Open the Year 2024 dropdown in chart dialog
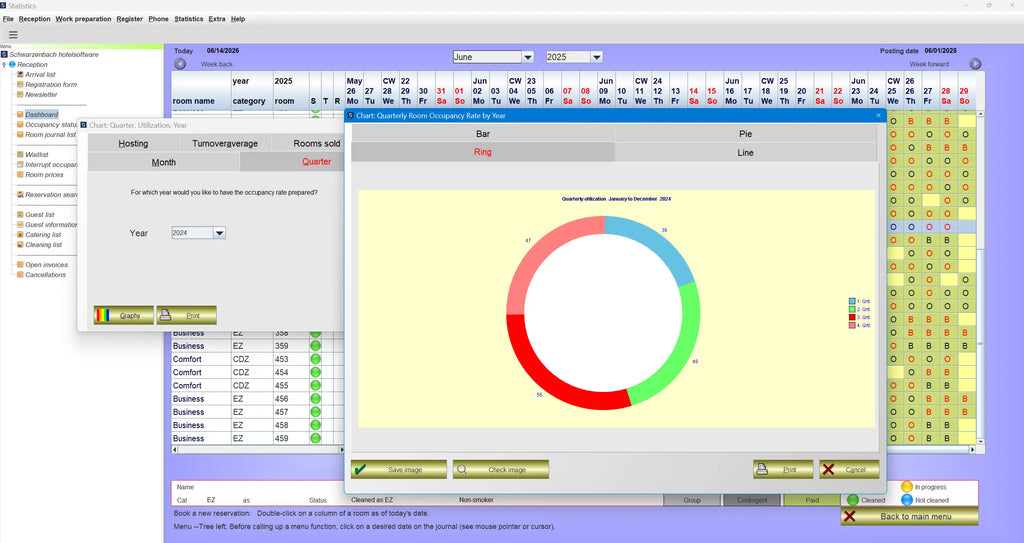Viewport: 1024px width, 543px height. pos(219,233)
